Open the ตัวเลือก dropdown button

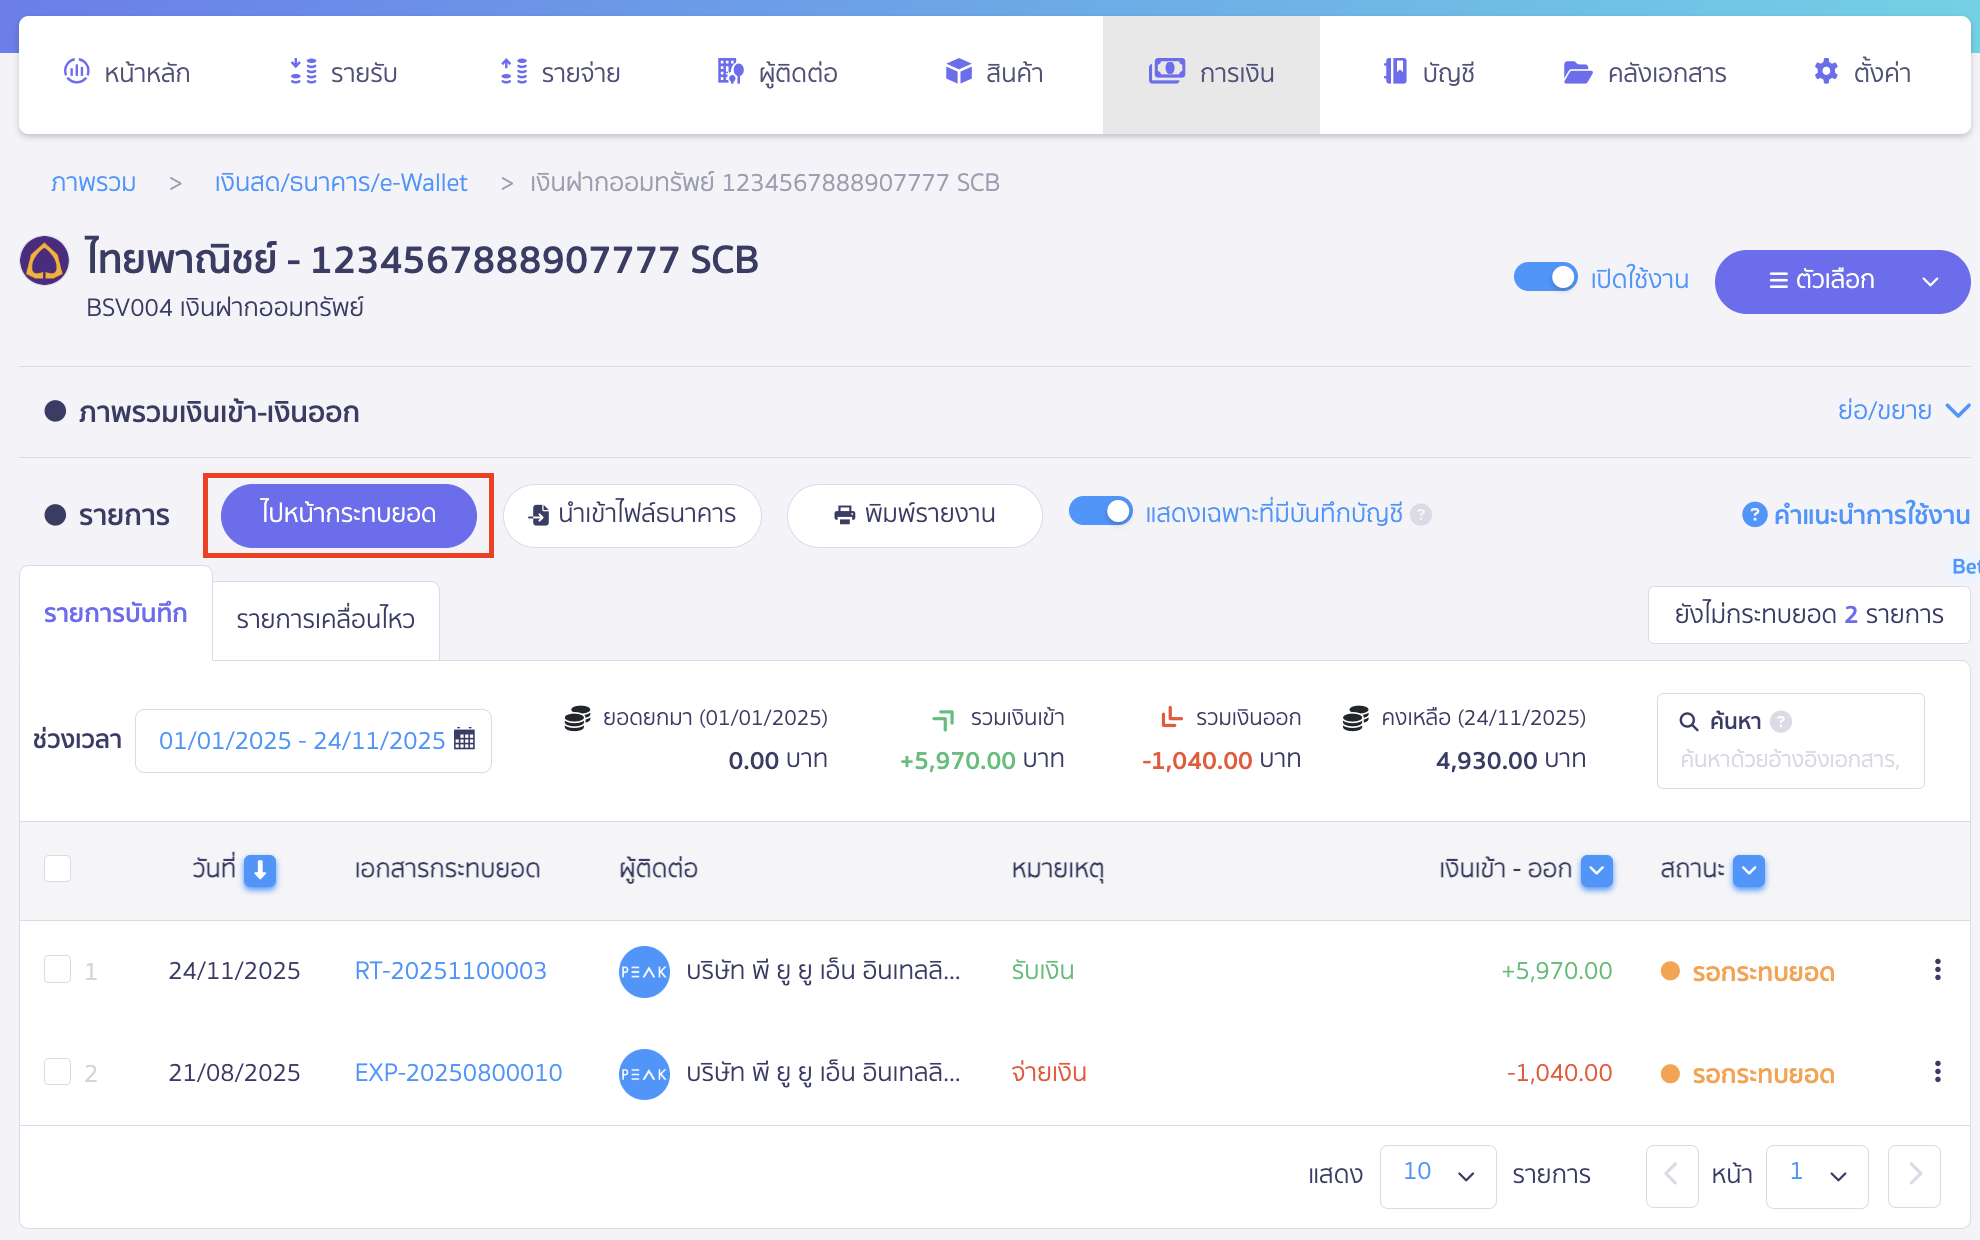click(1842, 281)
